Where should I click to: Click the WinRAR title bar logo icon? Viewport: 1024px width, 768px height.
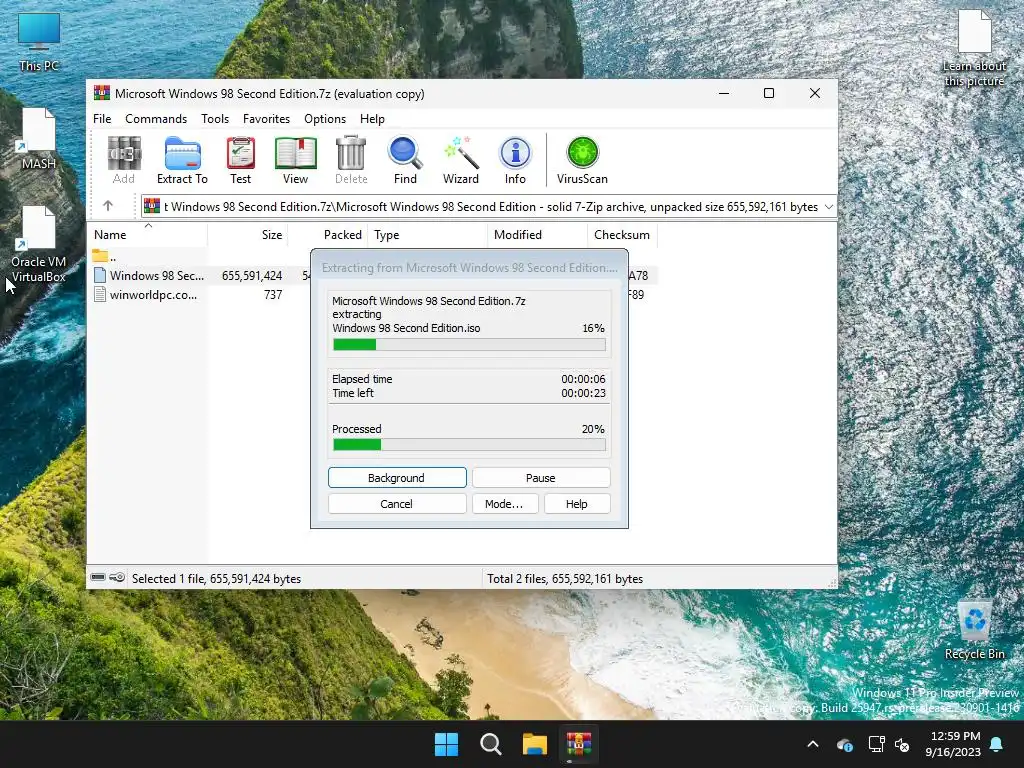101,93
